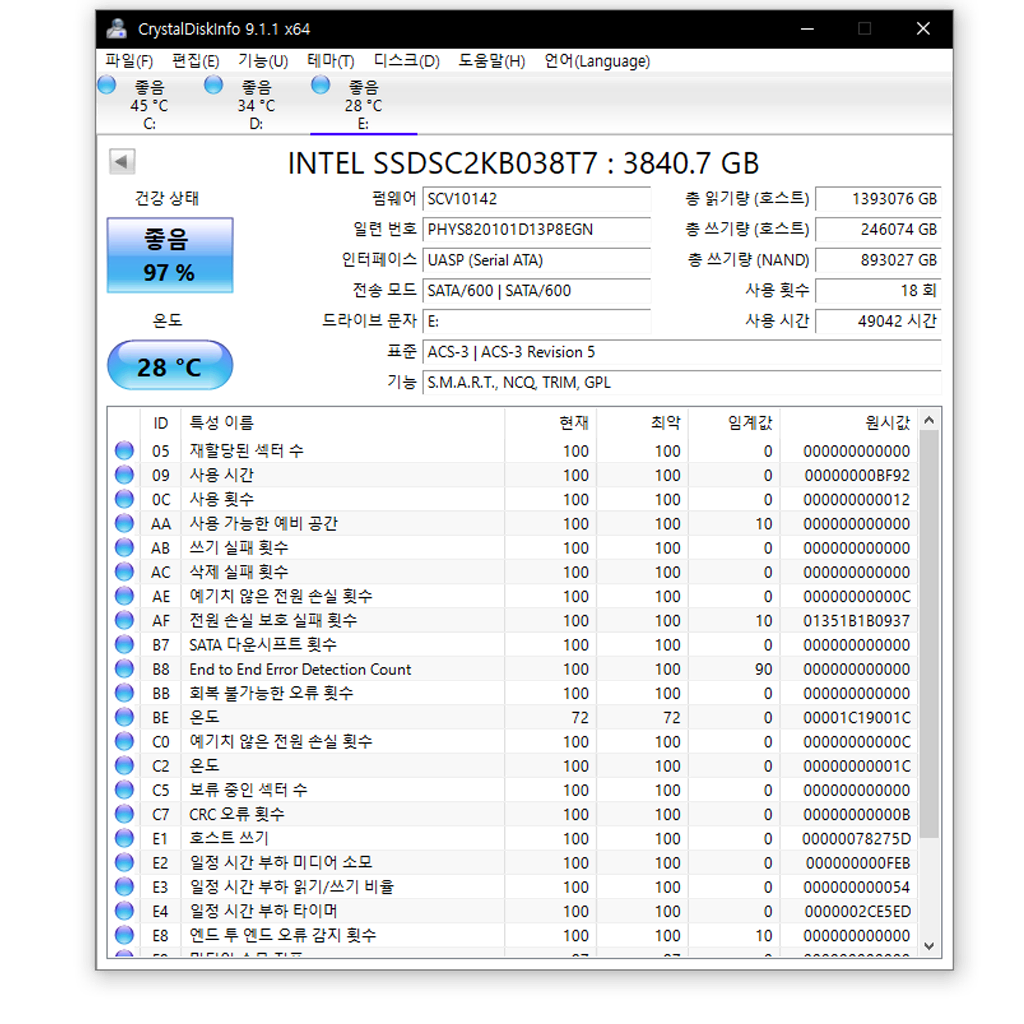Click the blue status orb for drive E:
Screen dimensions: 1024x1024
(x=321, y=85)
